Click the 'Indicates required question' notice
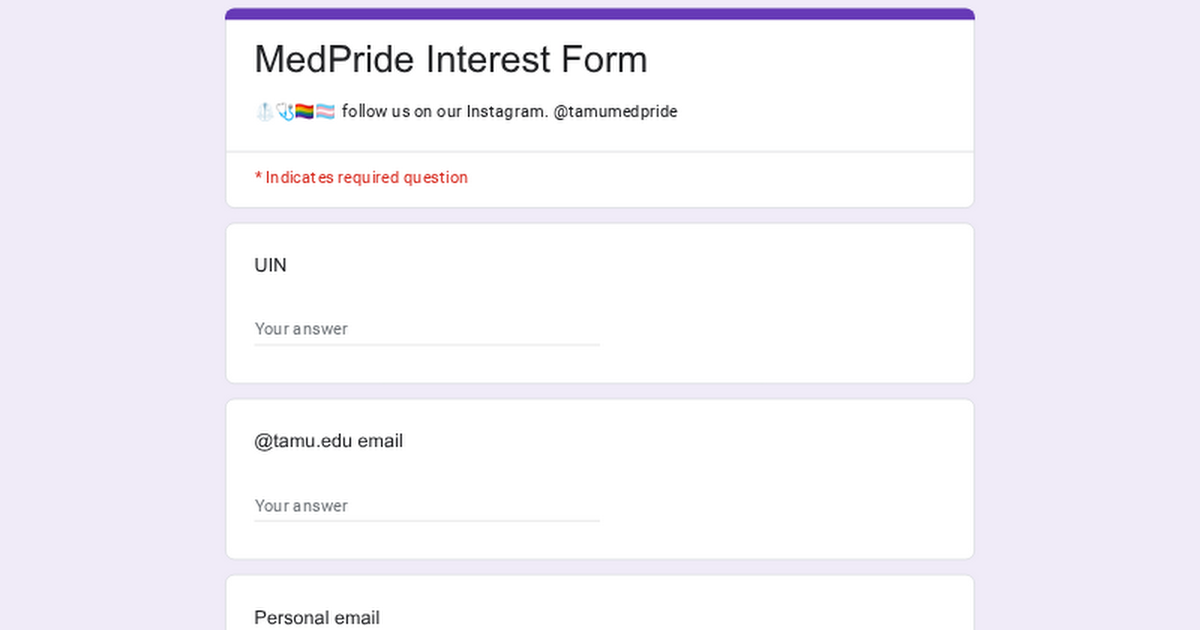 coord(366,178)
